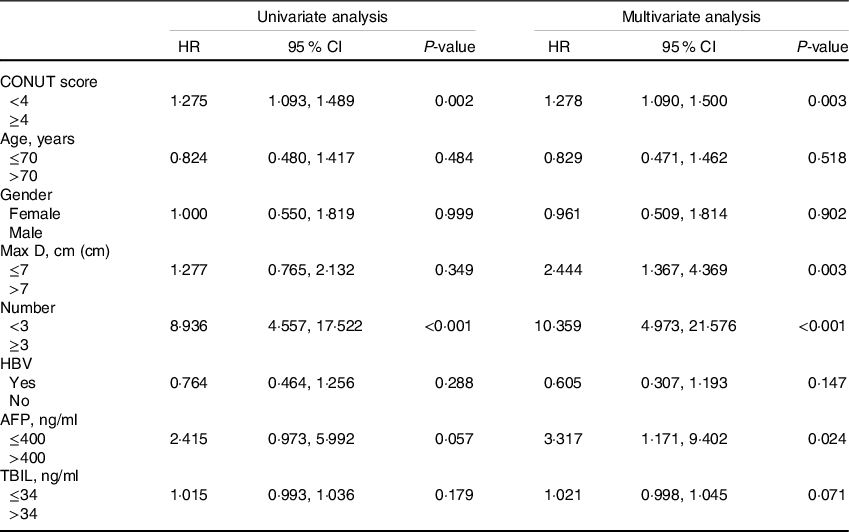849x532 pixels.
Task: Select the >34 category label
Action: (x=23, y=511)
